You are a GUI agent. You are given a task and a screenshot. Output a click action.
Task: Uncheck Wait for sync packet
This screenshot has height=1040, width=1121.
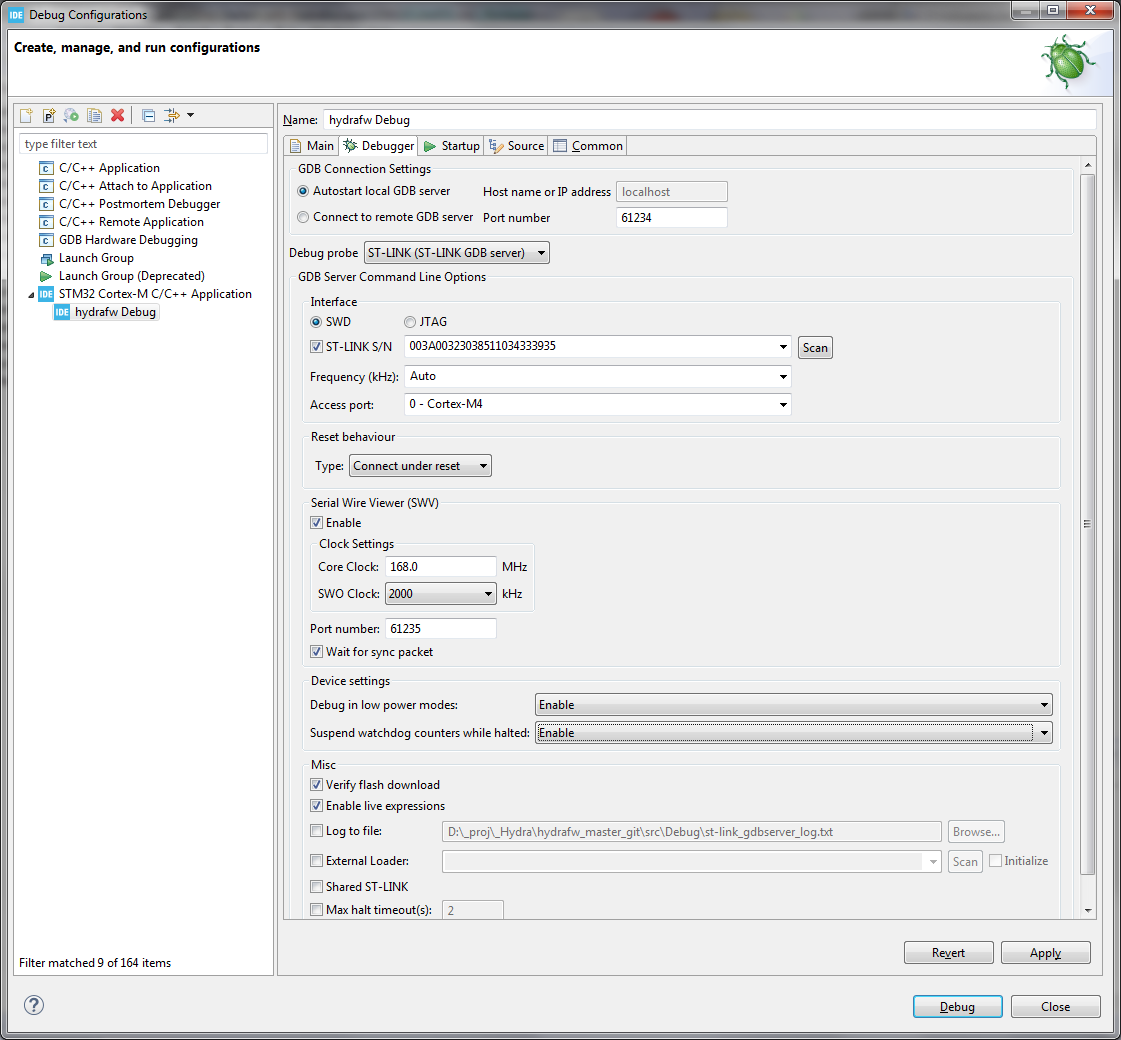click(x=316, y=649)
